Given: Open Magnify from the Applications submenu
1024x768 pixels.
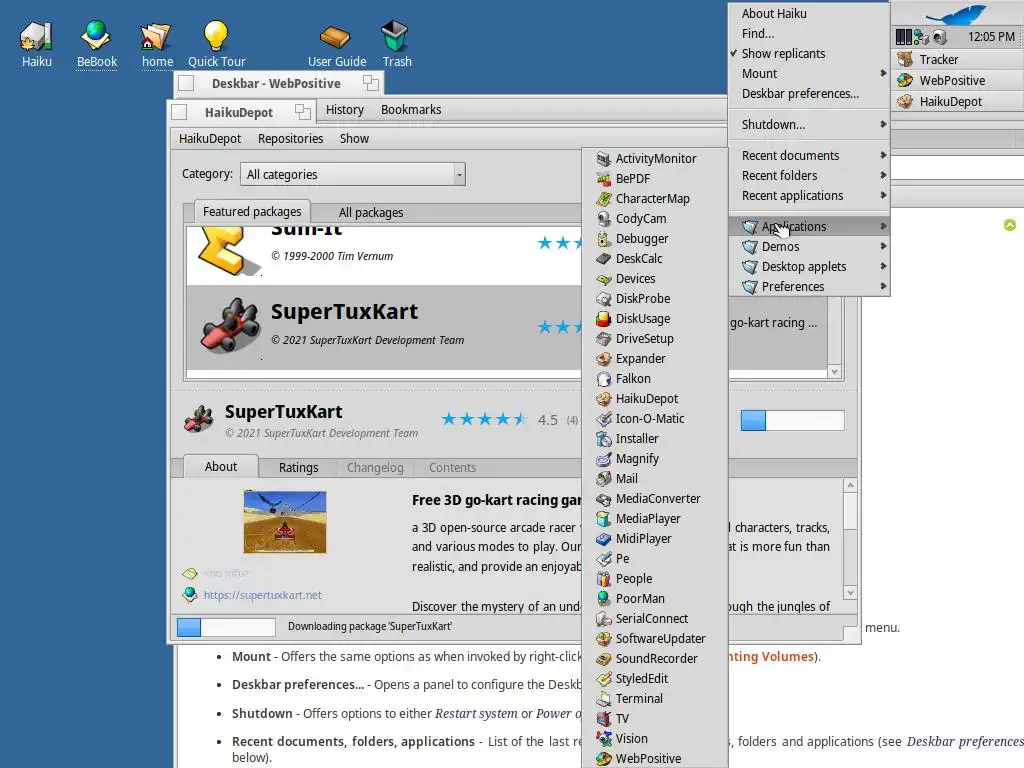Looking at the screenshot, I should coord(654,458).
